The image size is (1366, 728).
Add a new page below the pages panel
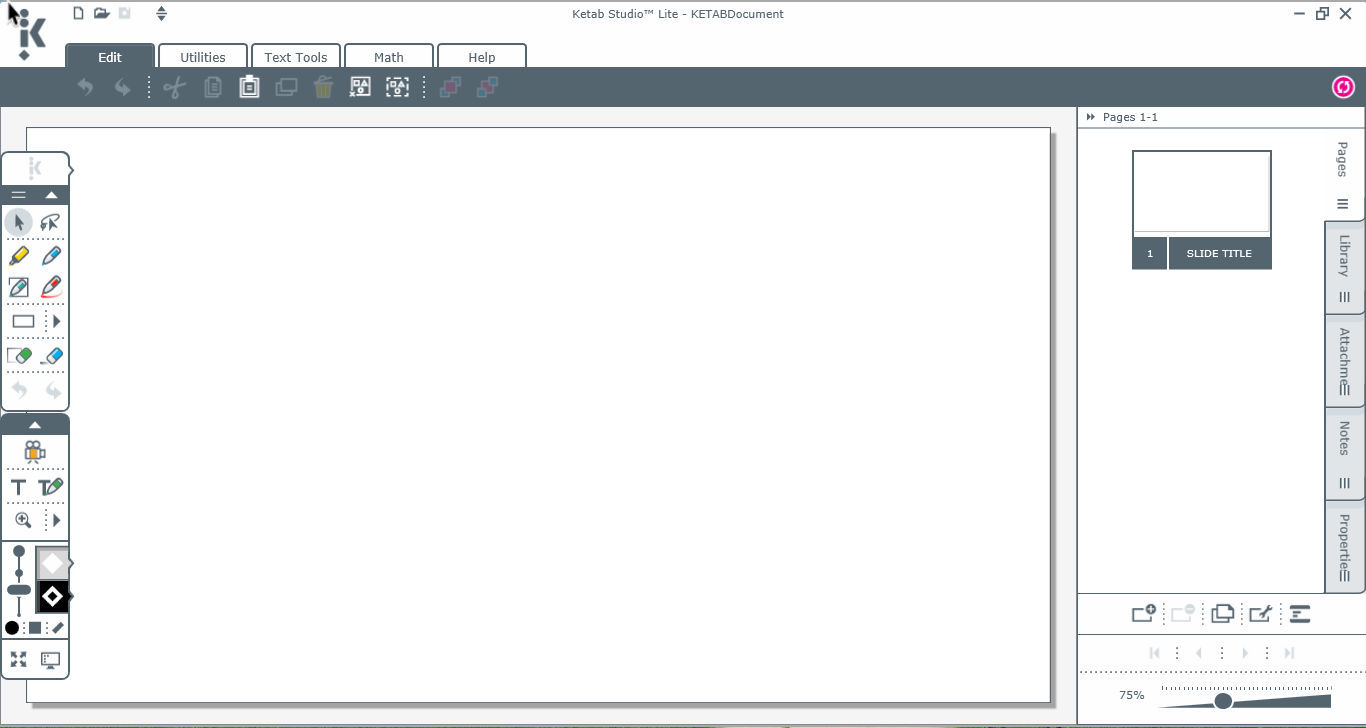coord(1144,614)
